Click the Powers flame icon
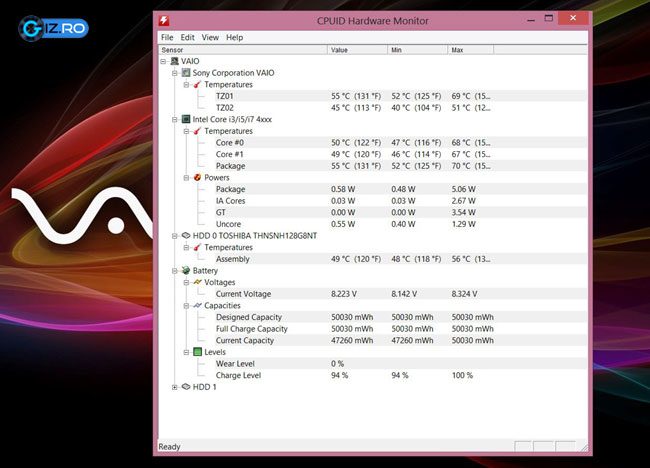This screenshot has width=650, height=468. [x=197, y=177]
